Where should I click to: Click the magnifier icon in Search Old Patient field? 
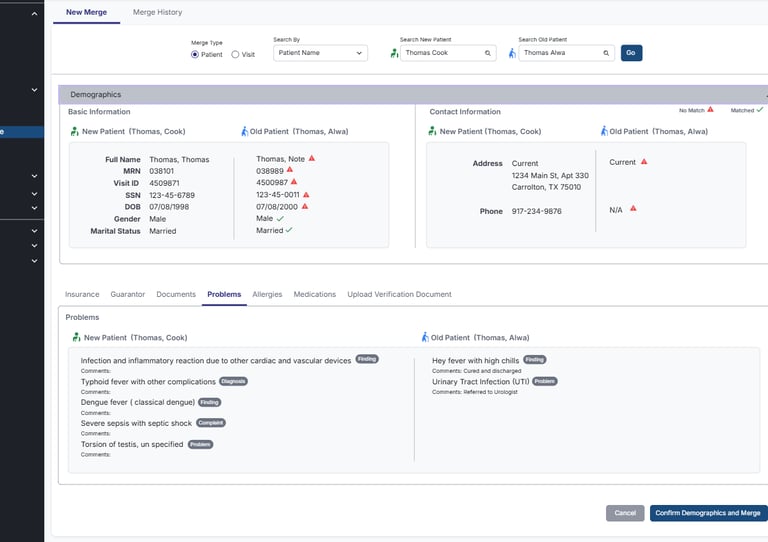pyautogui.click(x=606, y=53)
